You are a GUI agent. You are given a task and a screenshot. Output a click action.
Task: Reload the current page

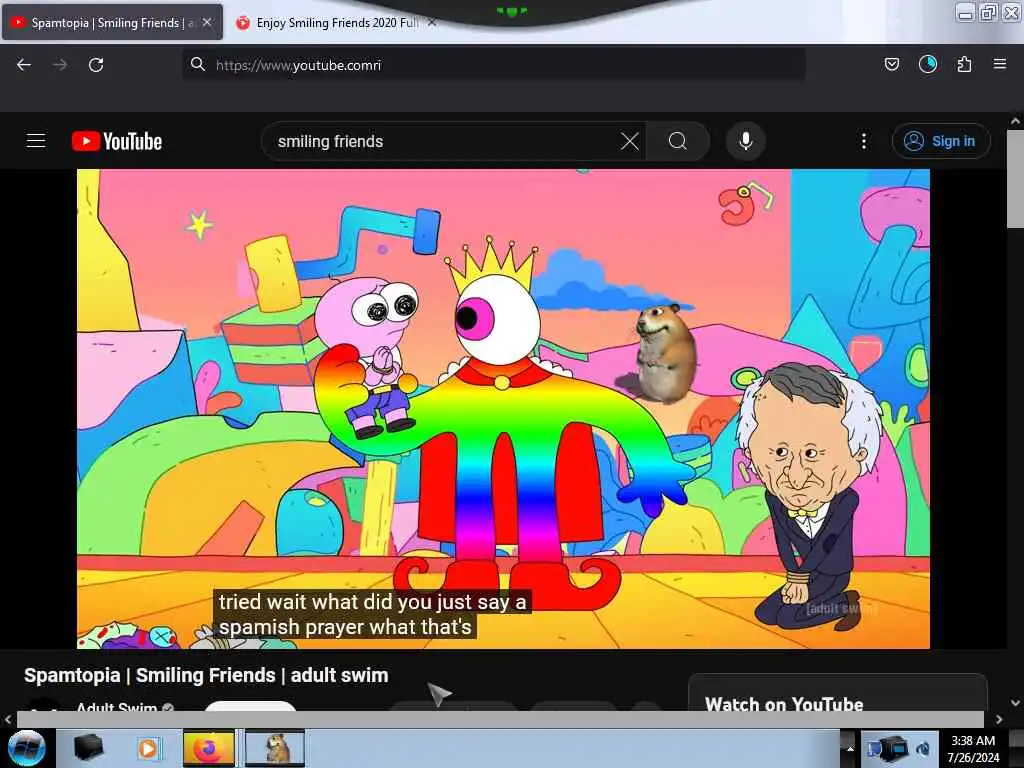click(x=96, y=65)
